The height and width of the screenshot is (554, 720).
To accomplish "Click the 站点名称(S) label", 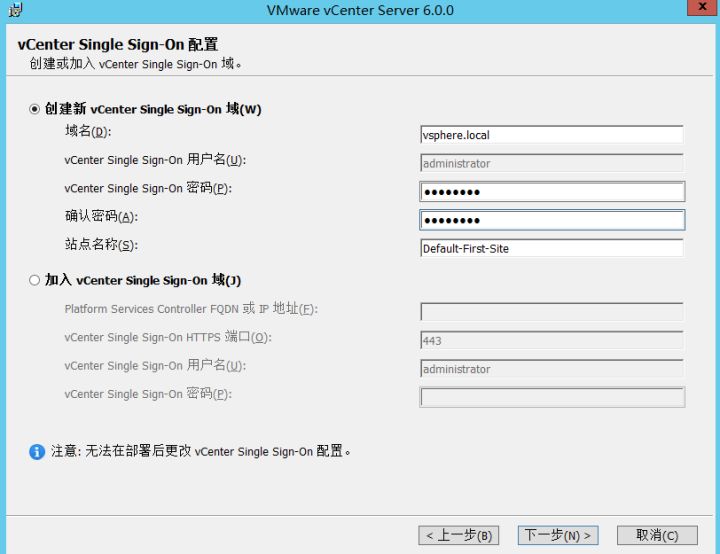I will pyautogui.click(x=101, y=245).
